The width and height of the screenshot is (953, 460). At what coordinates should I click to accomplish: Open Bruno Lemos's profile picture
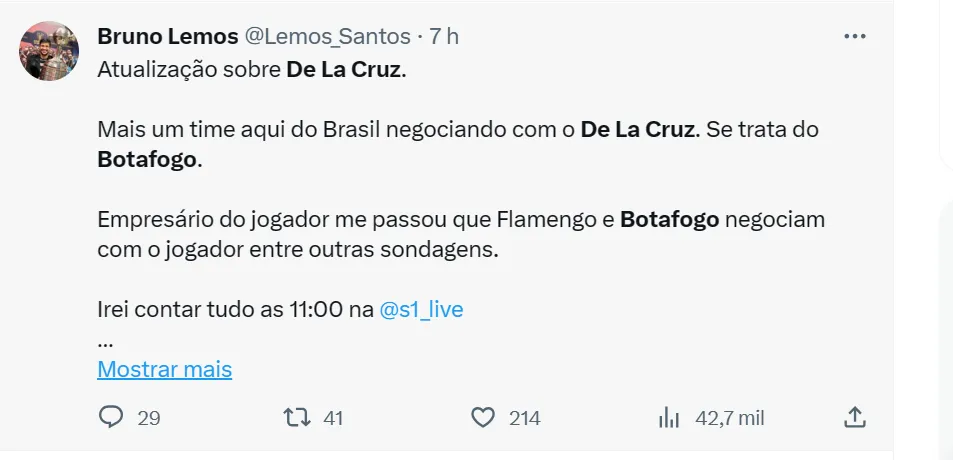click(x=49, y=51)
